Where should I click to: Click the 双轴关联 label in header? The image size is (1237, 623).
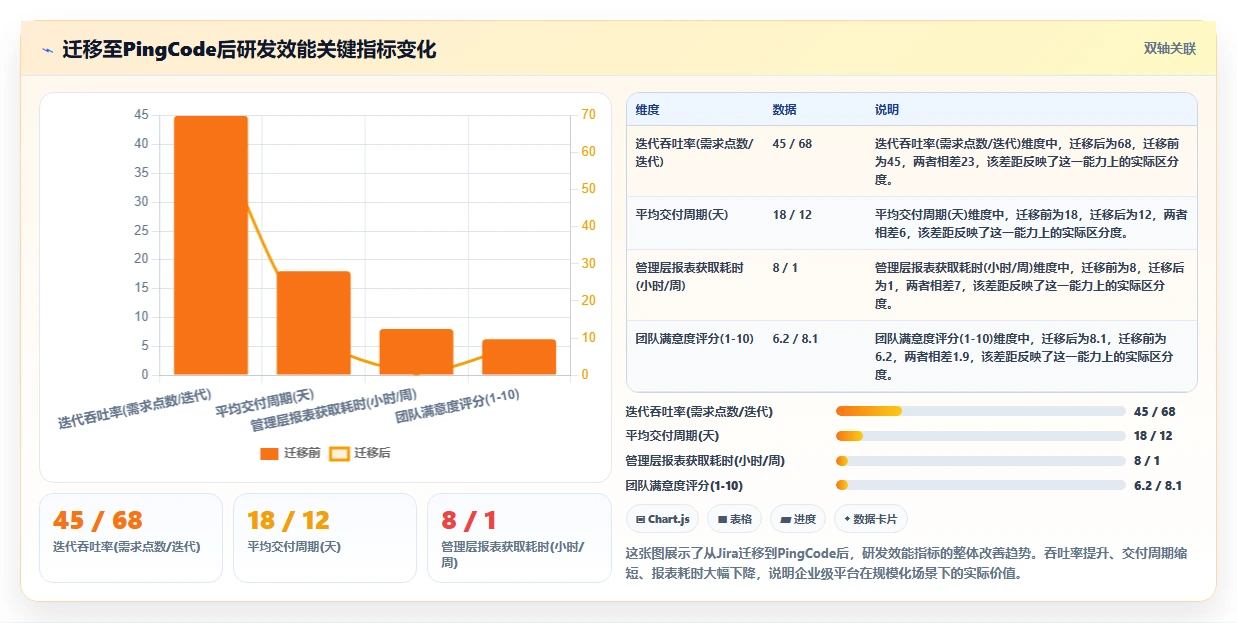point(1170,49)
